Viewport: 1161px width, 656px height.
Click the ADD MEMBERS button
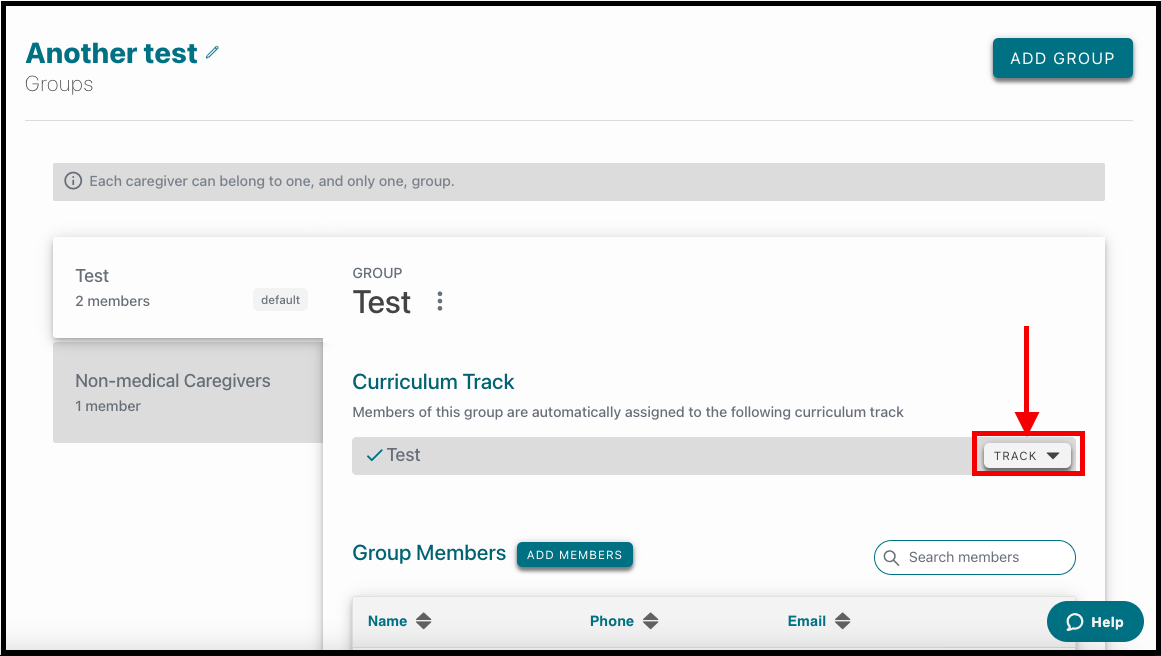[x=575, y=555]
